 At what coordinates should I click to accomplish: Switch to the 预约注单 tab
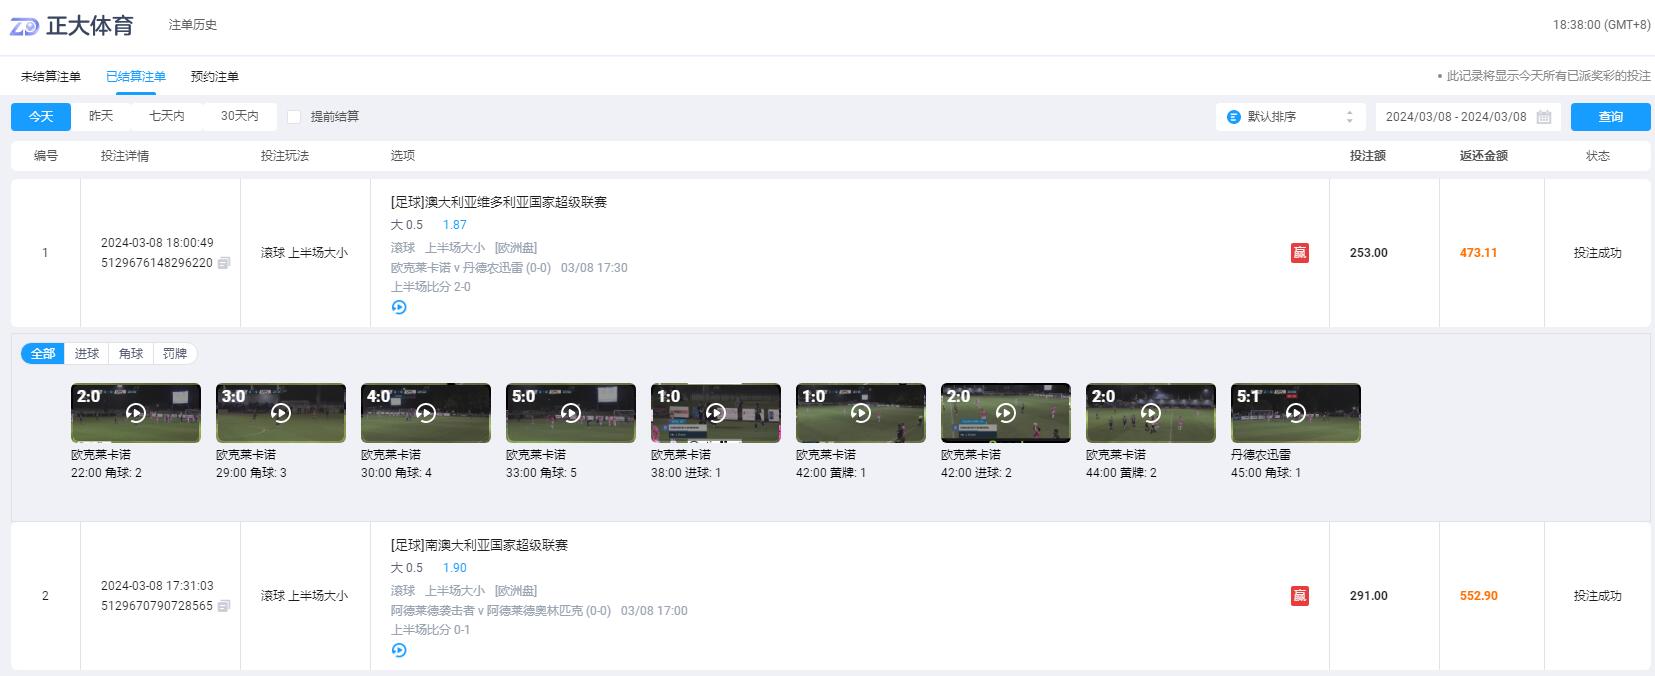(x=215, y=77)
